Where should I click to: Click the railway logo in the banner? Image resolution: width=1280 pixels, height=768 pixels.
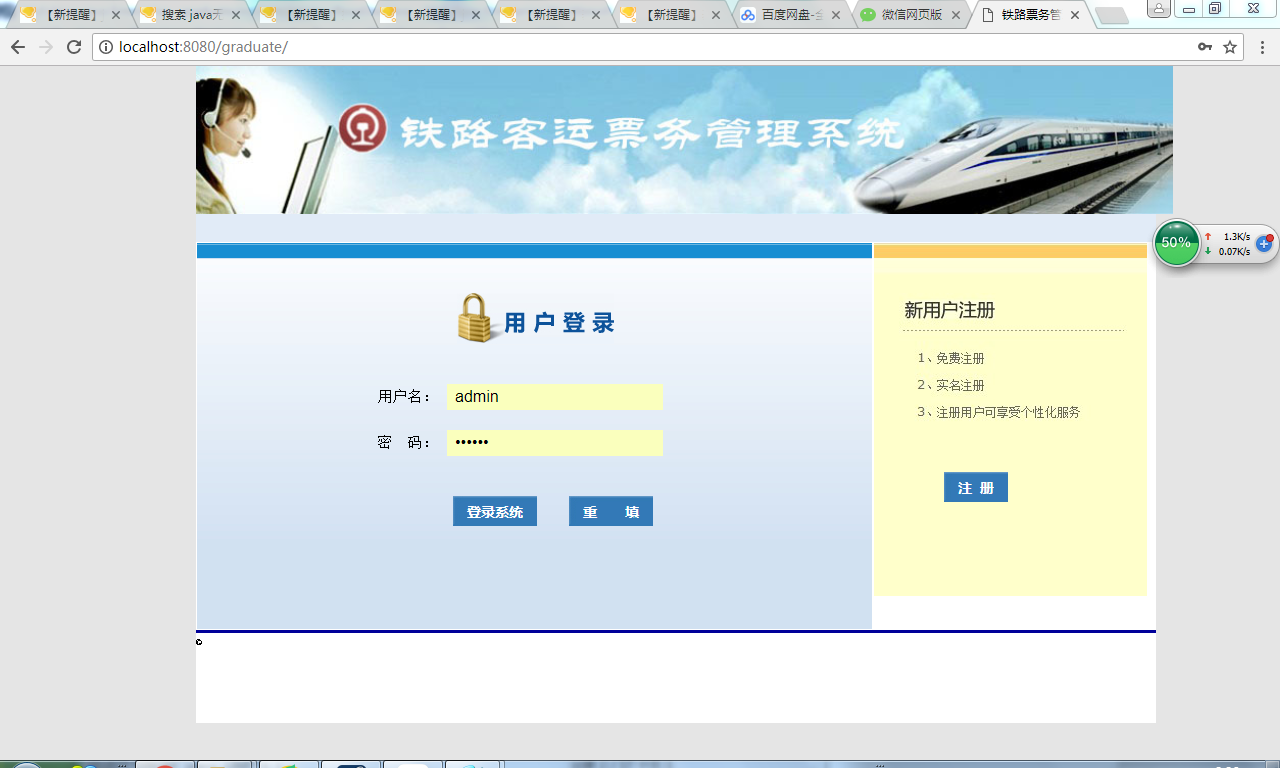pos(363,130)
